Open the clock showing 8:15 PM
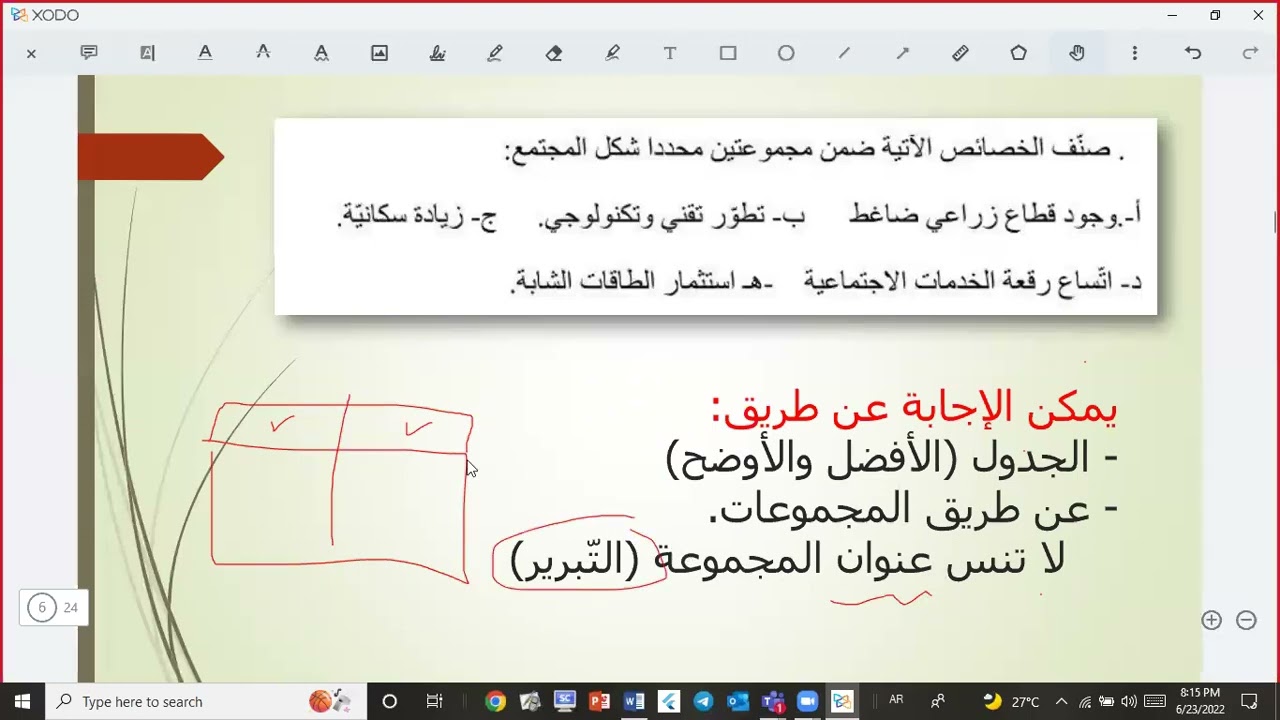The width and height of the screenshot is (1280, 720). coord(1200,701)
